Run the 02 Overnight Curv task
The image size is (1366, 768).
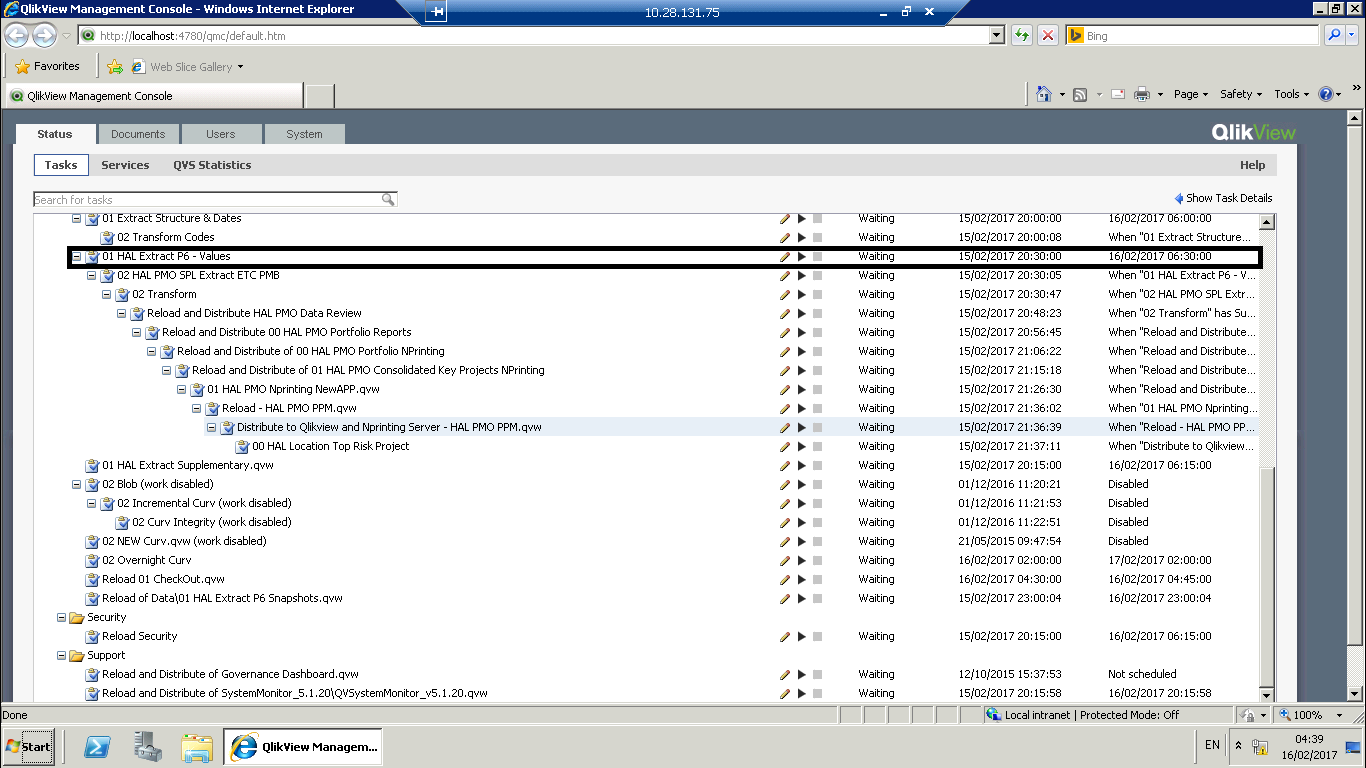[801, 560]
